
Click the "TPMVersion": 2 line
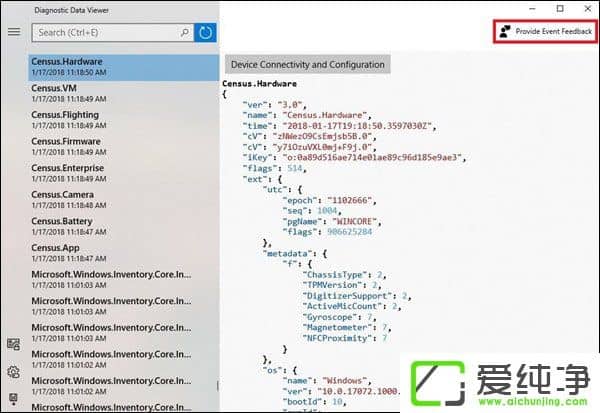[342, 285]
